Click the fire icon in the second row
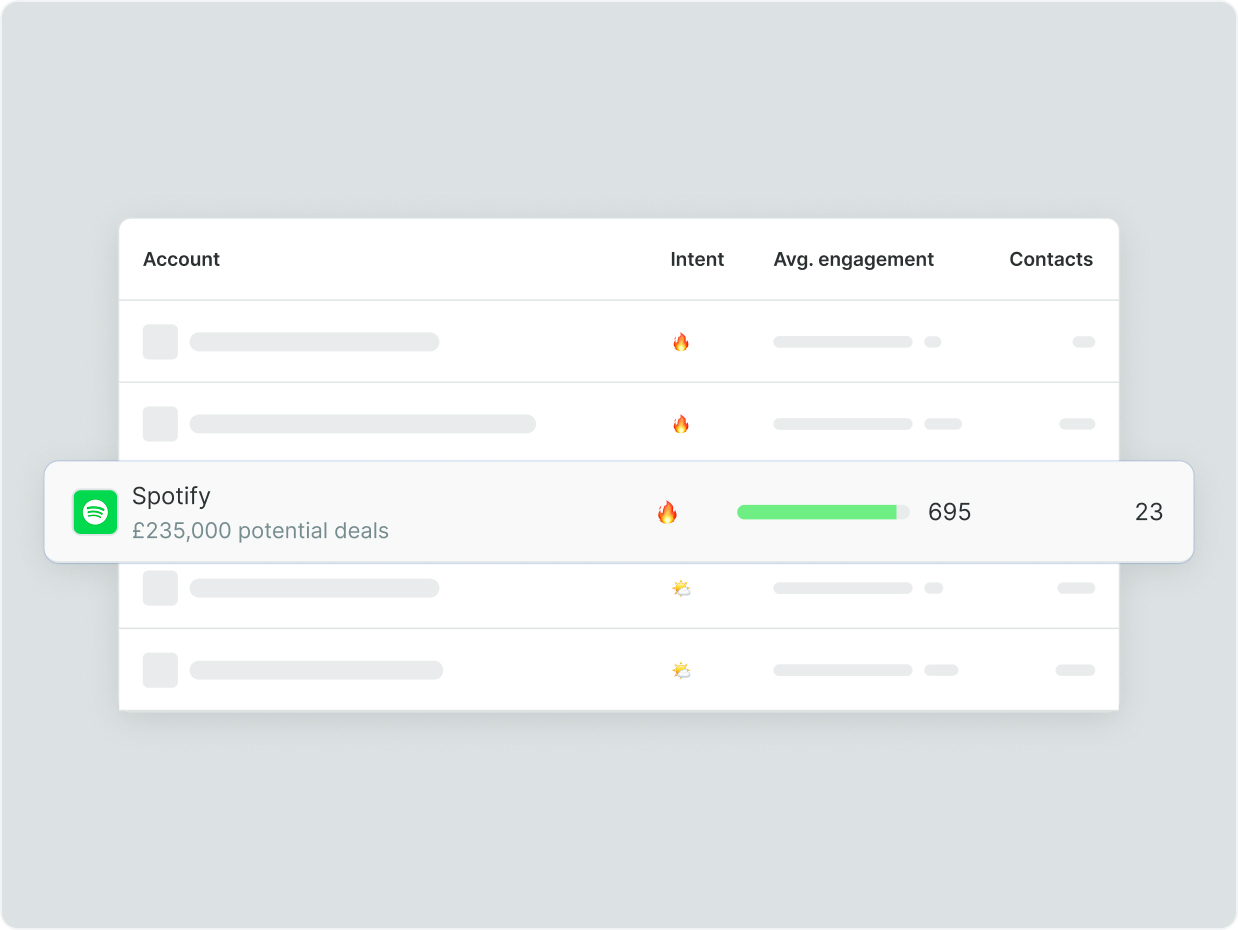1238x930 pixels. pyautogui.click(x=681, y=423)
